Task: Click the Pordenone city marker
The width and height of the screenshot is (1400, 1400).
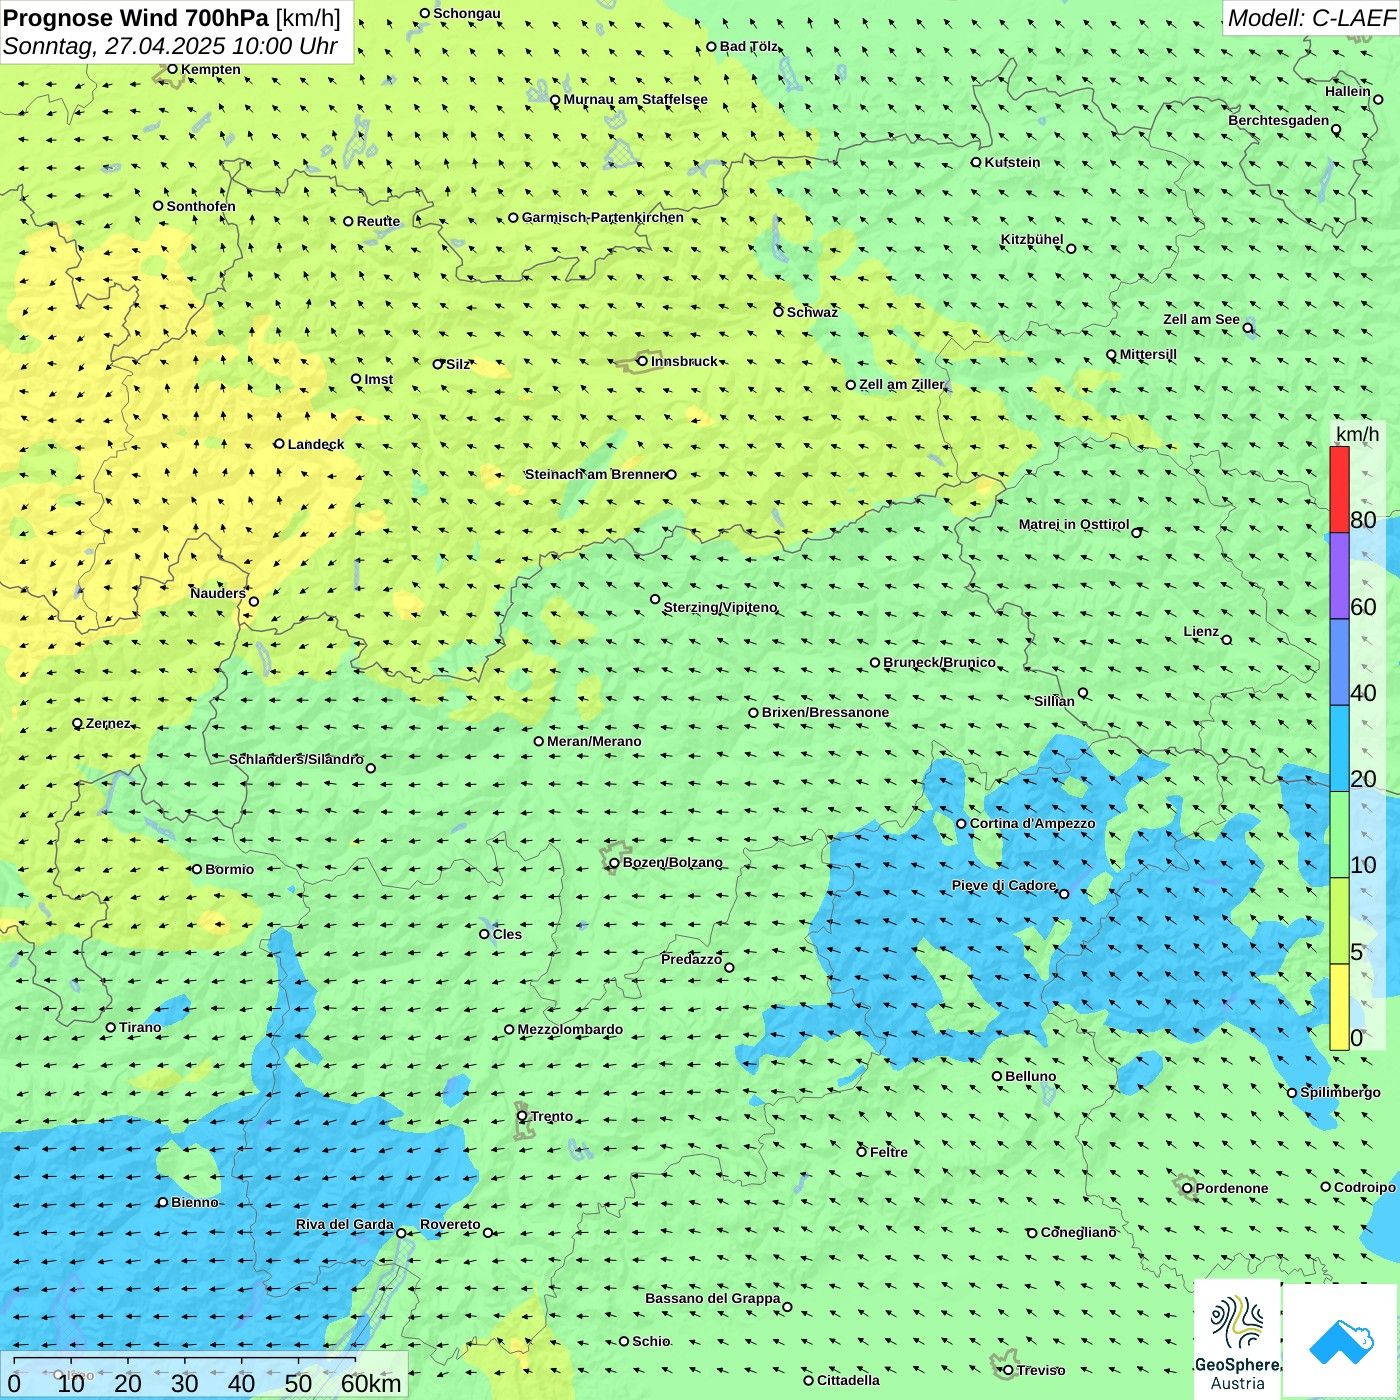Action: click(x=1187, y=1188)
